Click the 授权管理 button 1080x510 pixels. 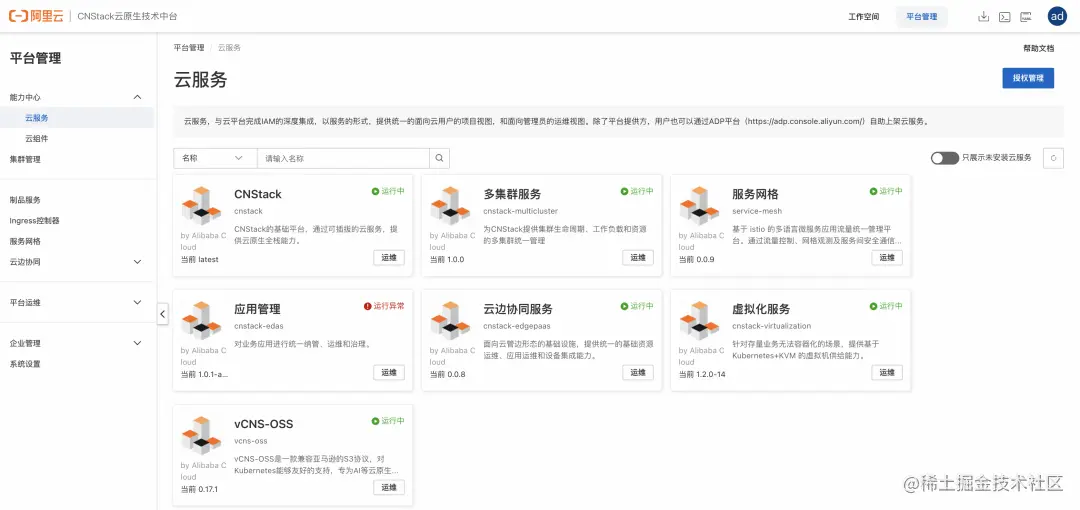coord(1028,79)
